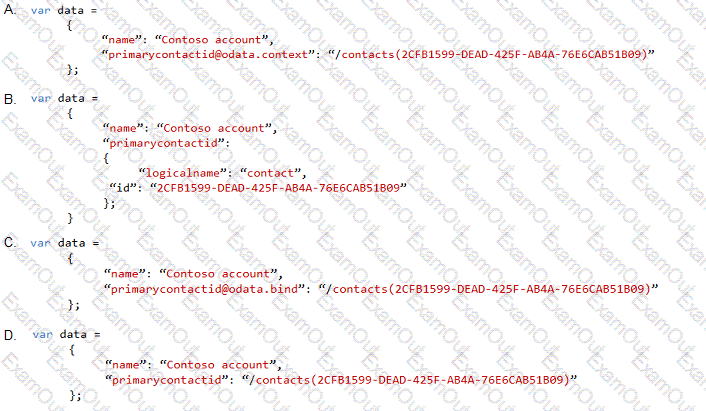Select answer option C label

(x=10, y=243)
